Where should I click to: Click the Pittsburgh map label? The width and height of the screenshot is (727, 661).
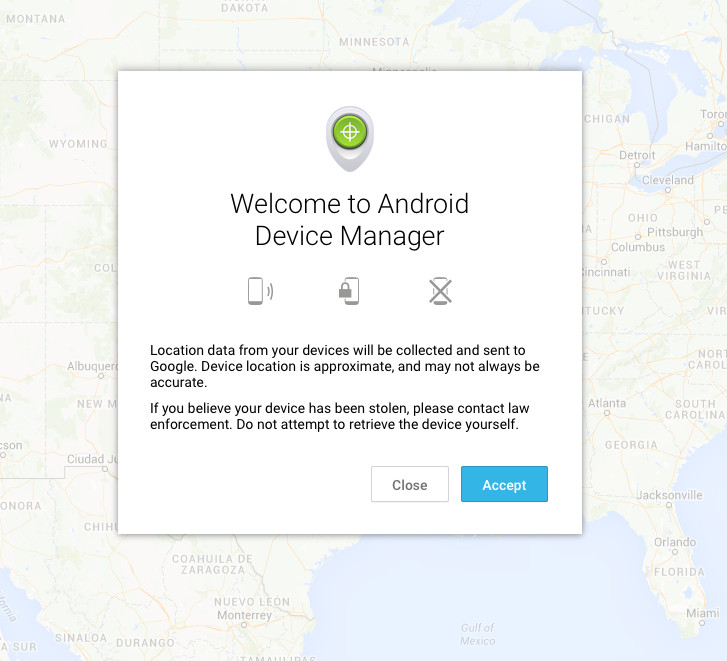(x=675, y=232)
